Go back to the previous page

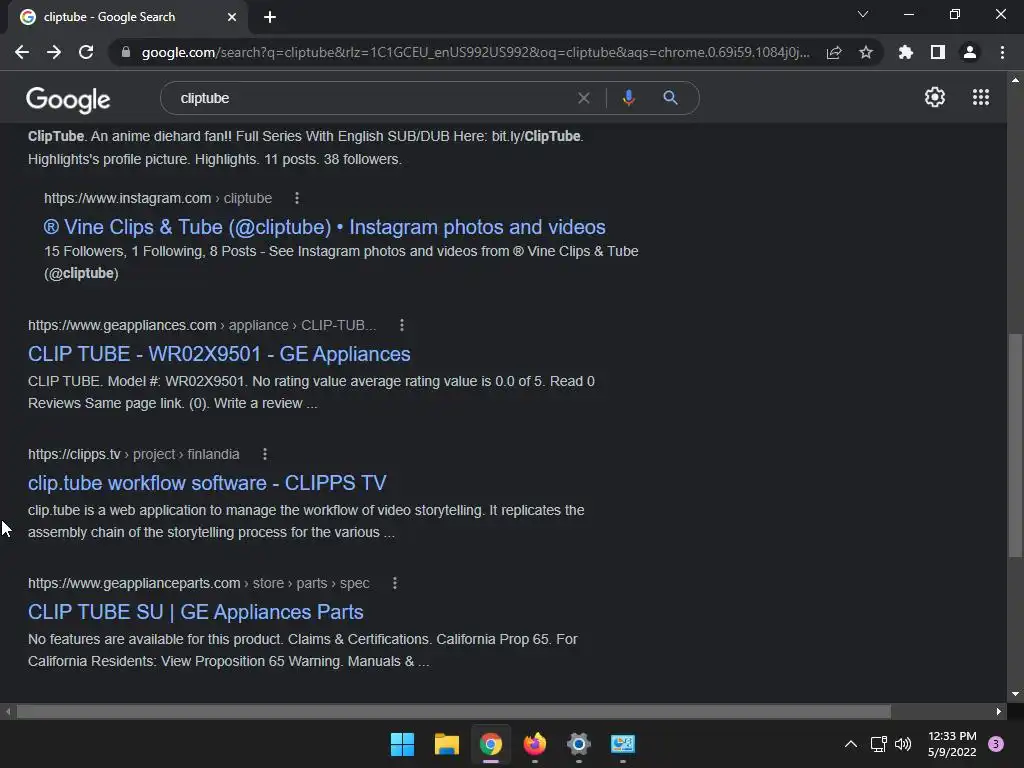pos(22,52)
